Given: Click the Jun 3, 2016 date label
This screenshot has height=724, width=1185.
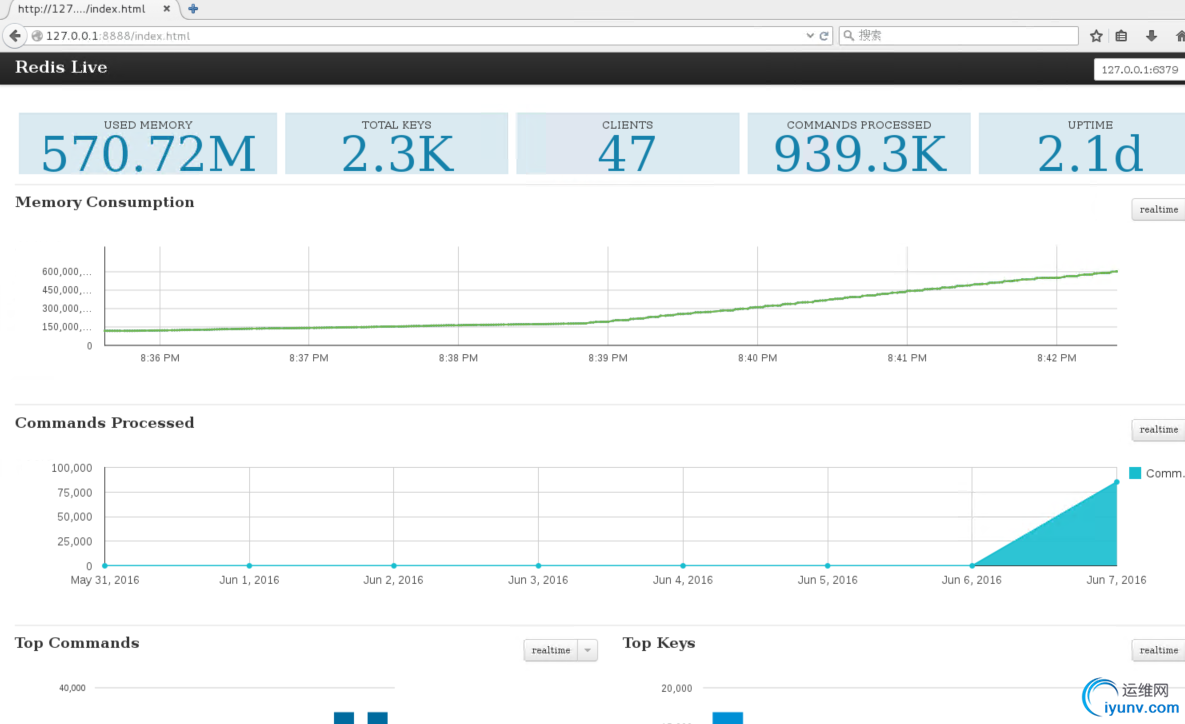Looking at the screenshot, I should point(538,580).
